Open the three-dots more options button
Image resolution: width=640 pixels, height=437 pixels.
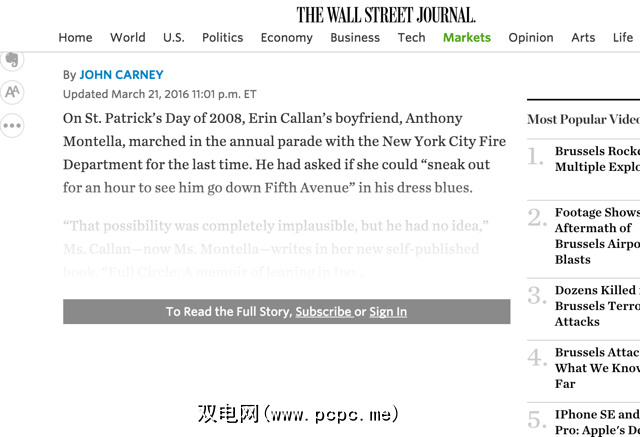(12, 126)
